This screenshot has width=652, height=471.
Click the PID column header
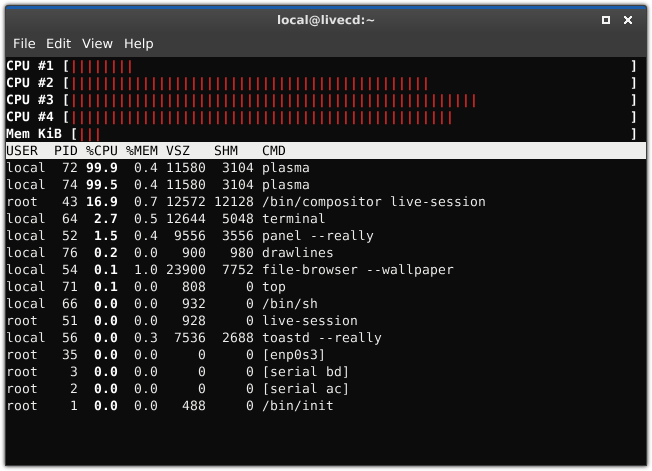point(66,150)
